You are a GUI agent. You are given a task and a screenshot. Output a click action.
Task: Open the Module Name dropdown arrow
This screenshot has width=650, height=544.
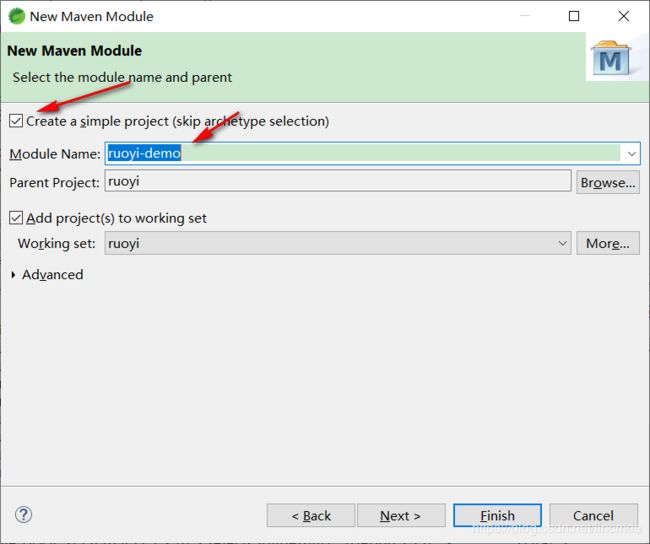630,154
